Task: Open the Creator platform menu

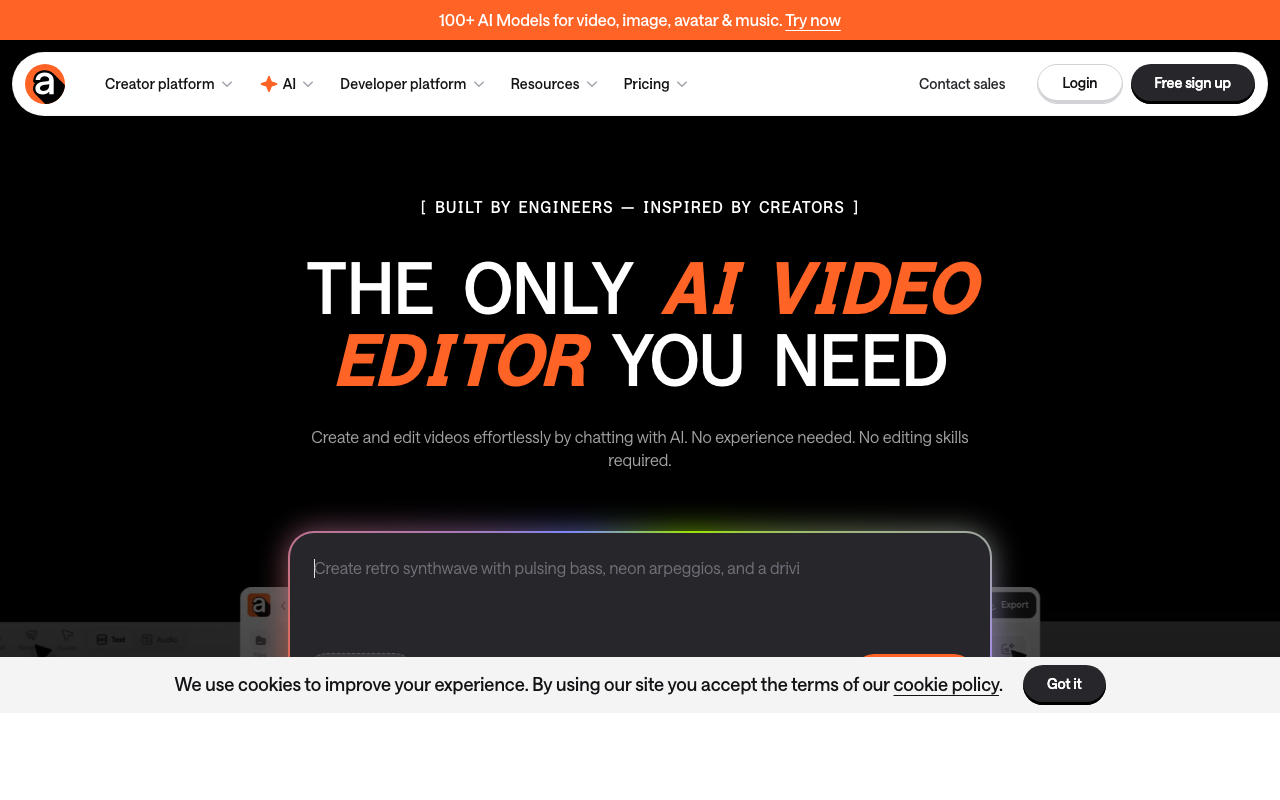Action: point(160,84)
